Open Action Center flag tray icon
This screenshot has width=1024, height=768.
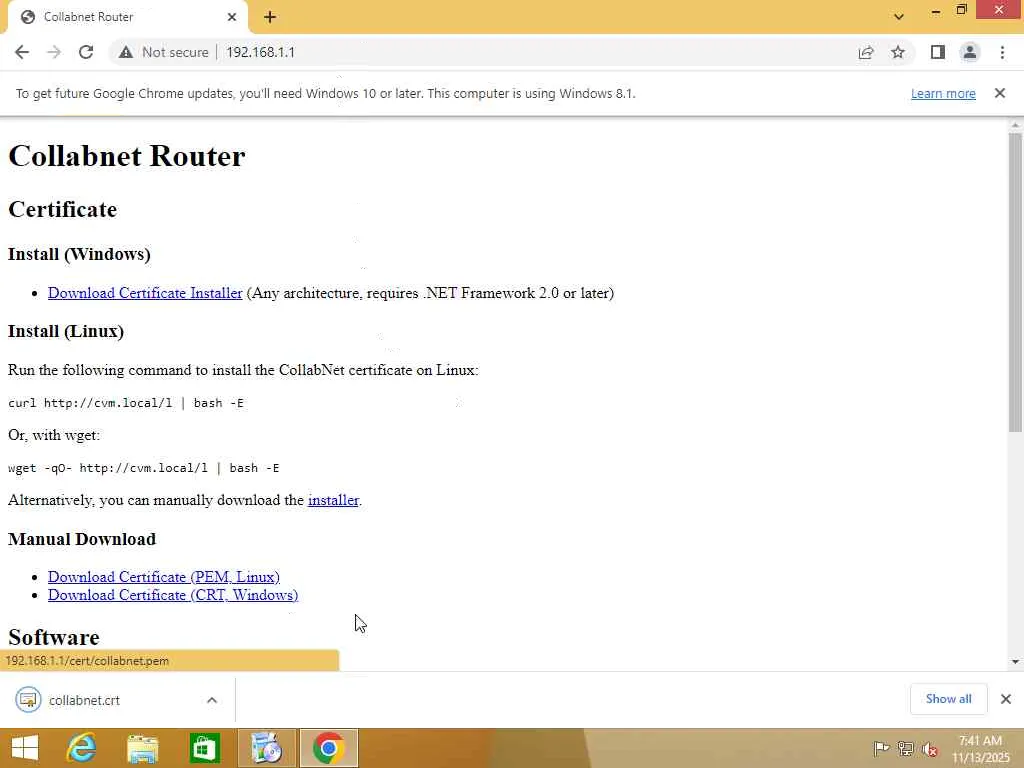(881, 749)
